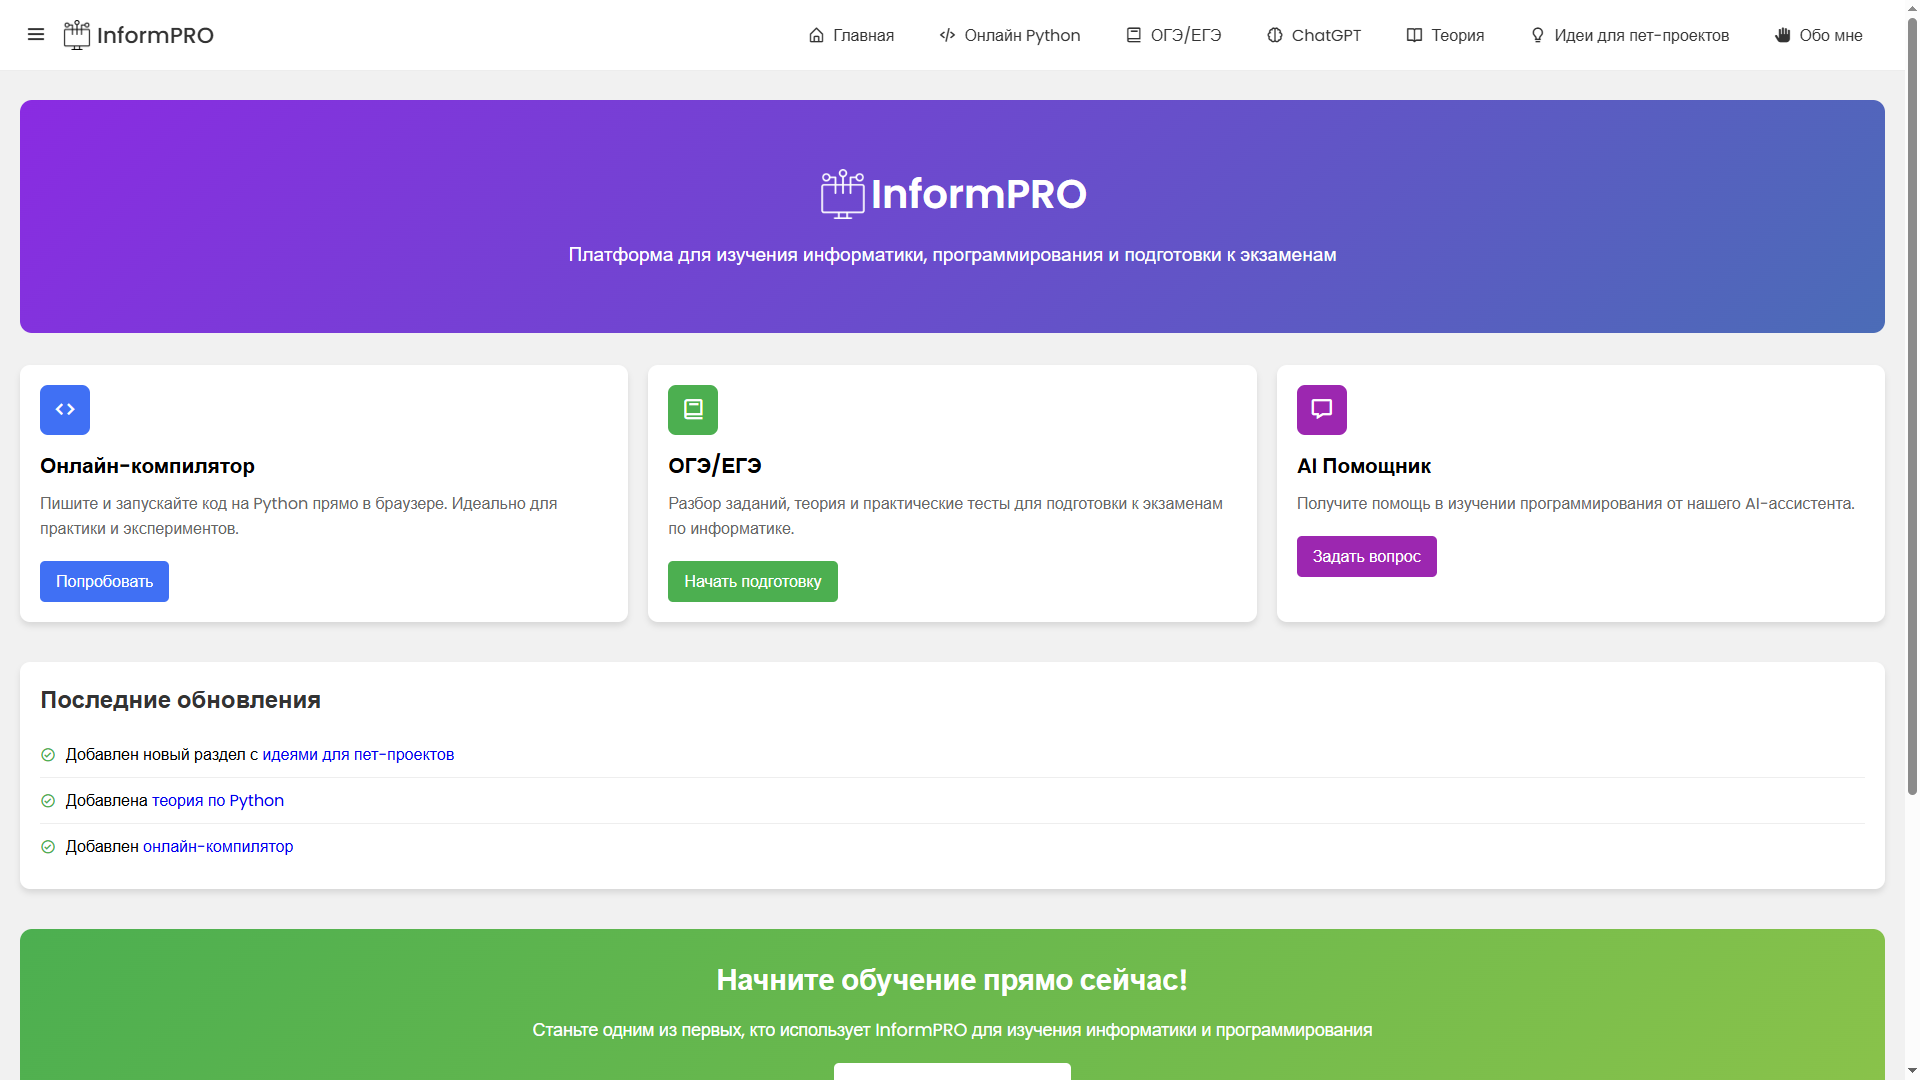
Task: Follow the идеями для пет-проектов link
Action: [x=358, y=755]
